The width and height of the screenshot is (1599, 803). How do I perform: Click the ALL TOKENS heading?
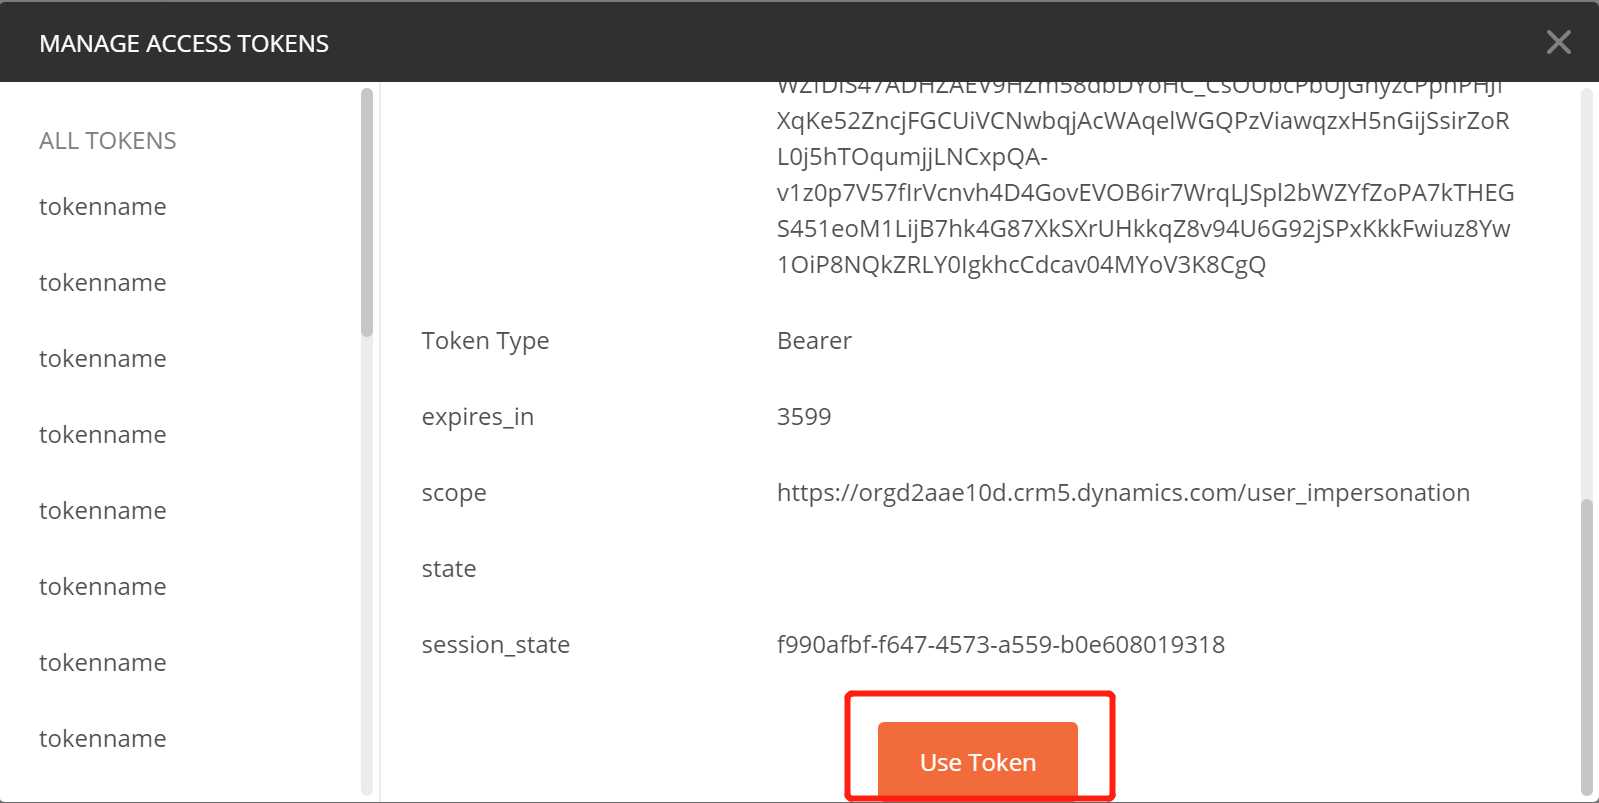108,141
